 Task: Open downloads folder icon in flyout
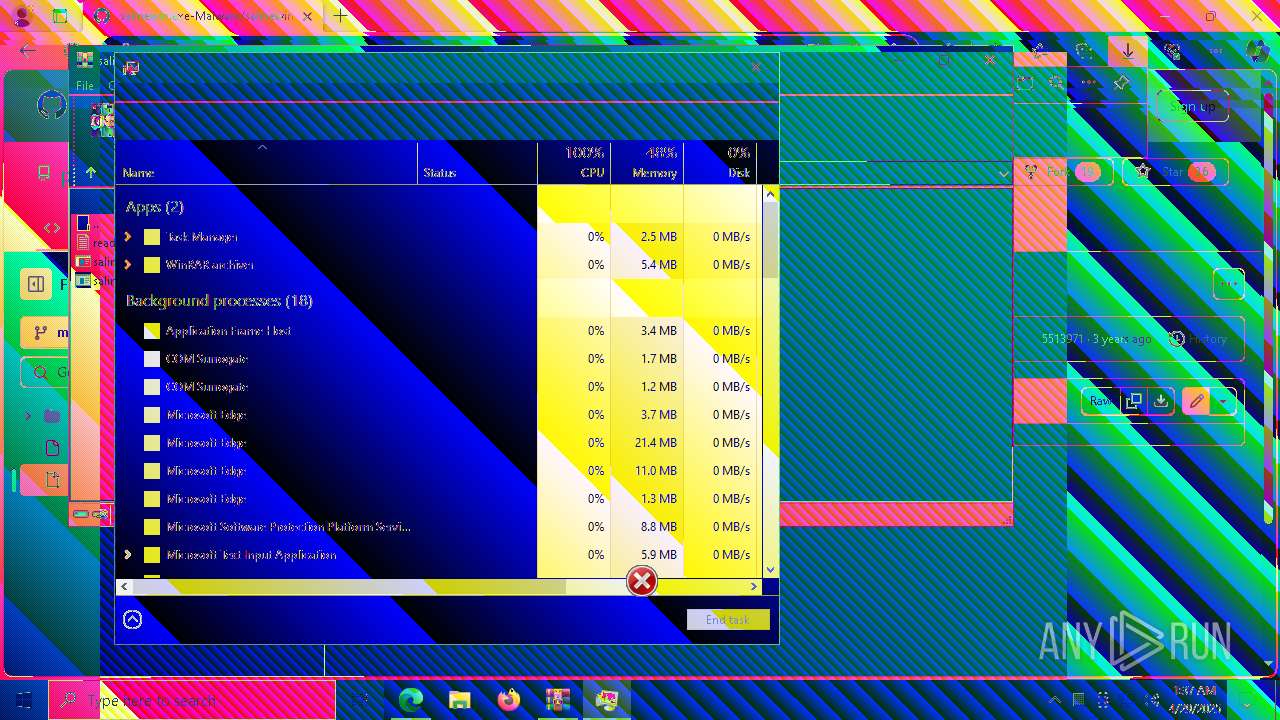click(1024, 83)
